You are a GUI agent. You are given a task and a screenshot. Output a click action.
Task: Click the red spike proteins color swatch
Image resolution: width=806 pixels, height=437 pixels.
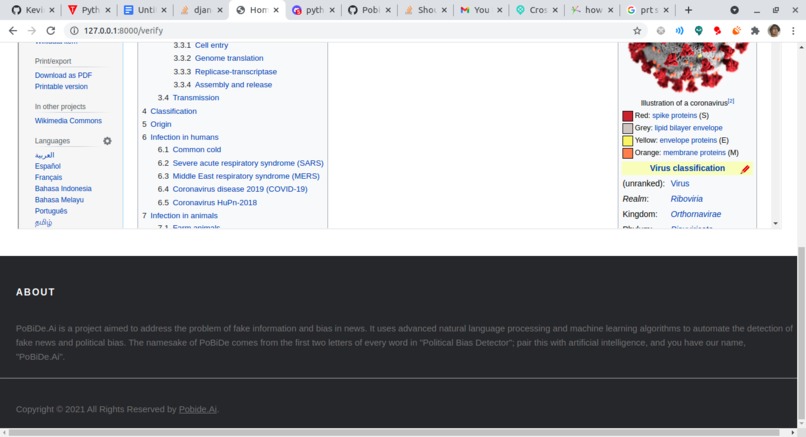point(628,116)
